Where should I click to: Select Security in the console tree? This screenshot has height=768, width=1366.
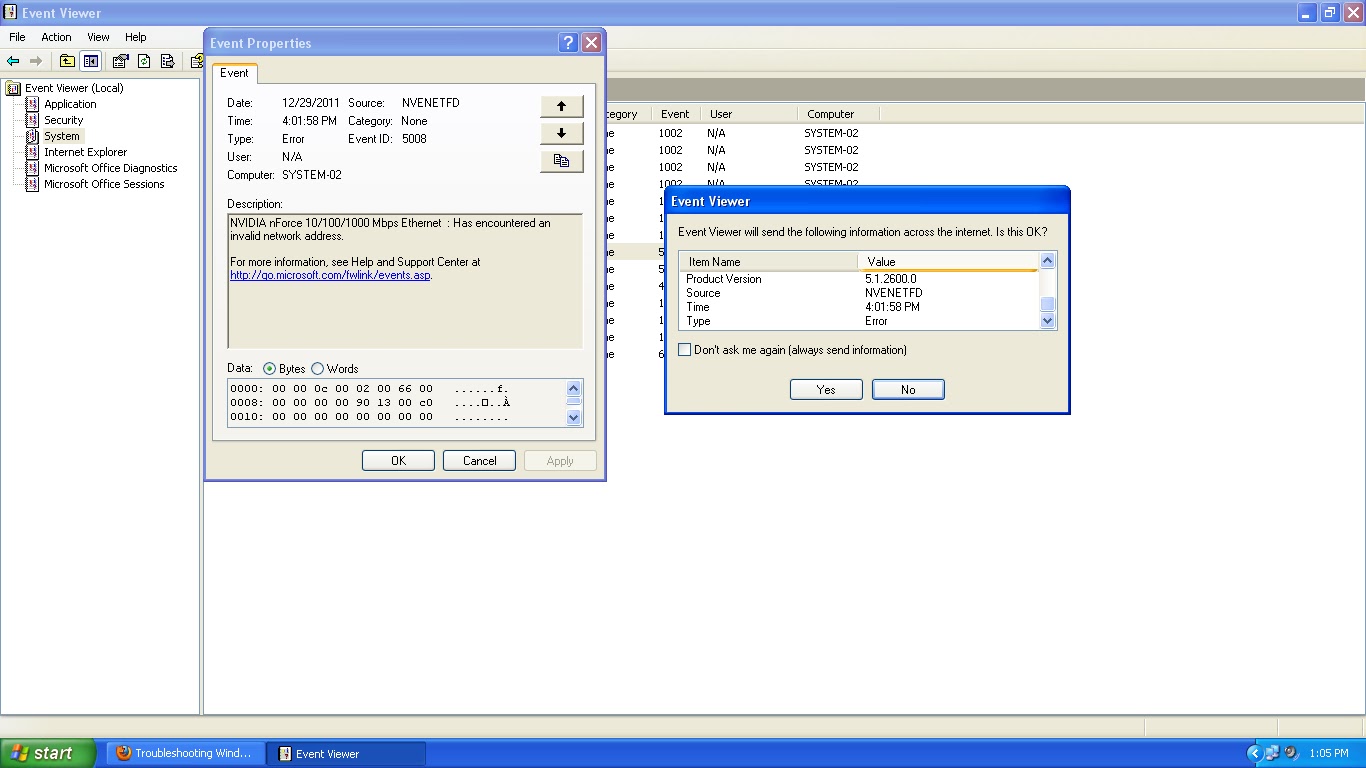click(64, 120)
